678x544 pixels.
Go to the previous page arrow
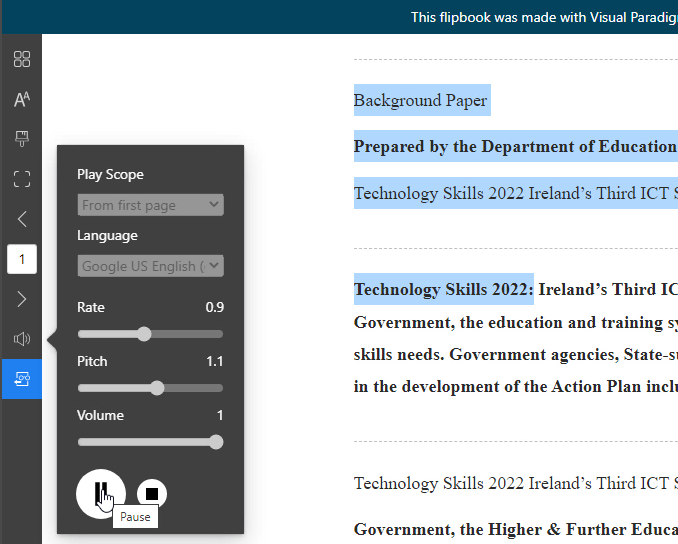click(21, 219)
